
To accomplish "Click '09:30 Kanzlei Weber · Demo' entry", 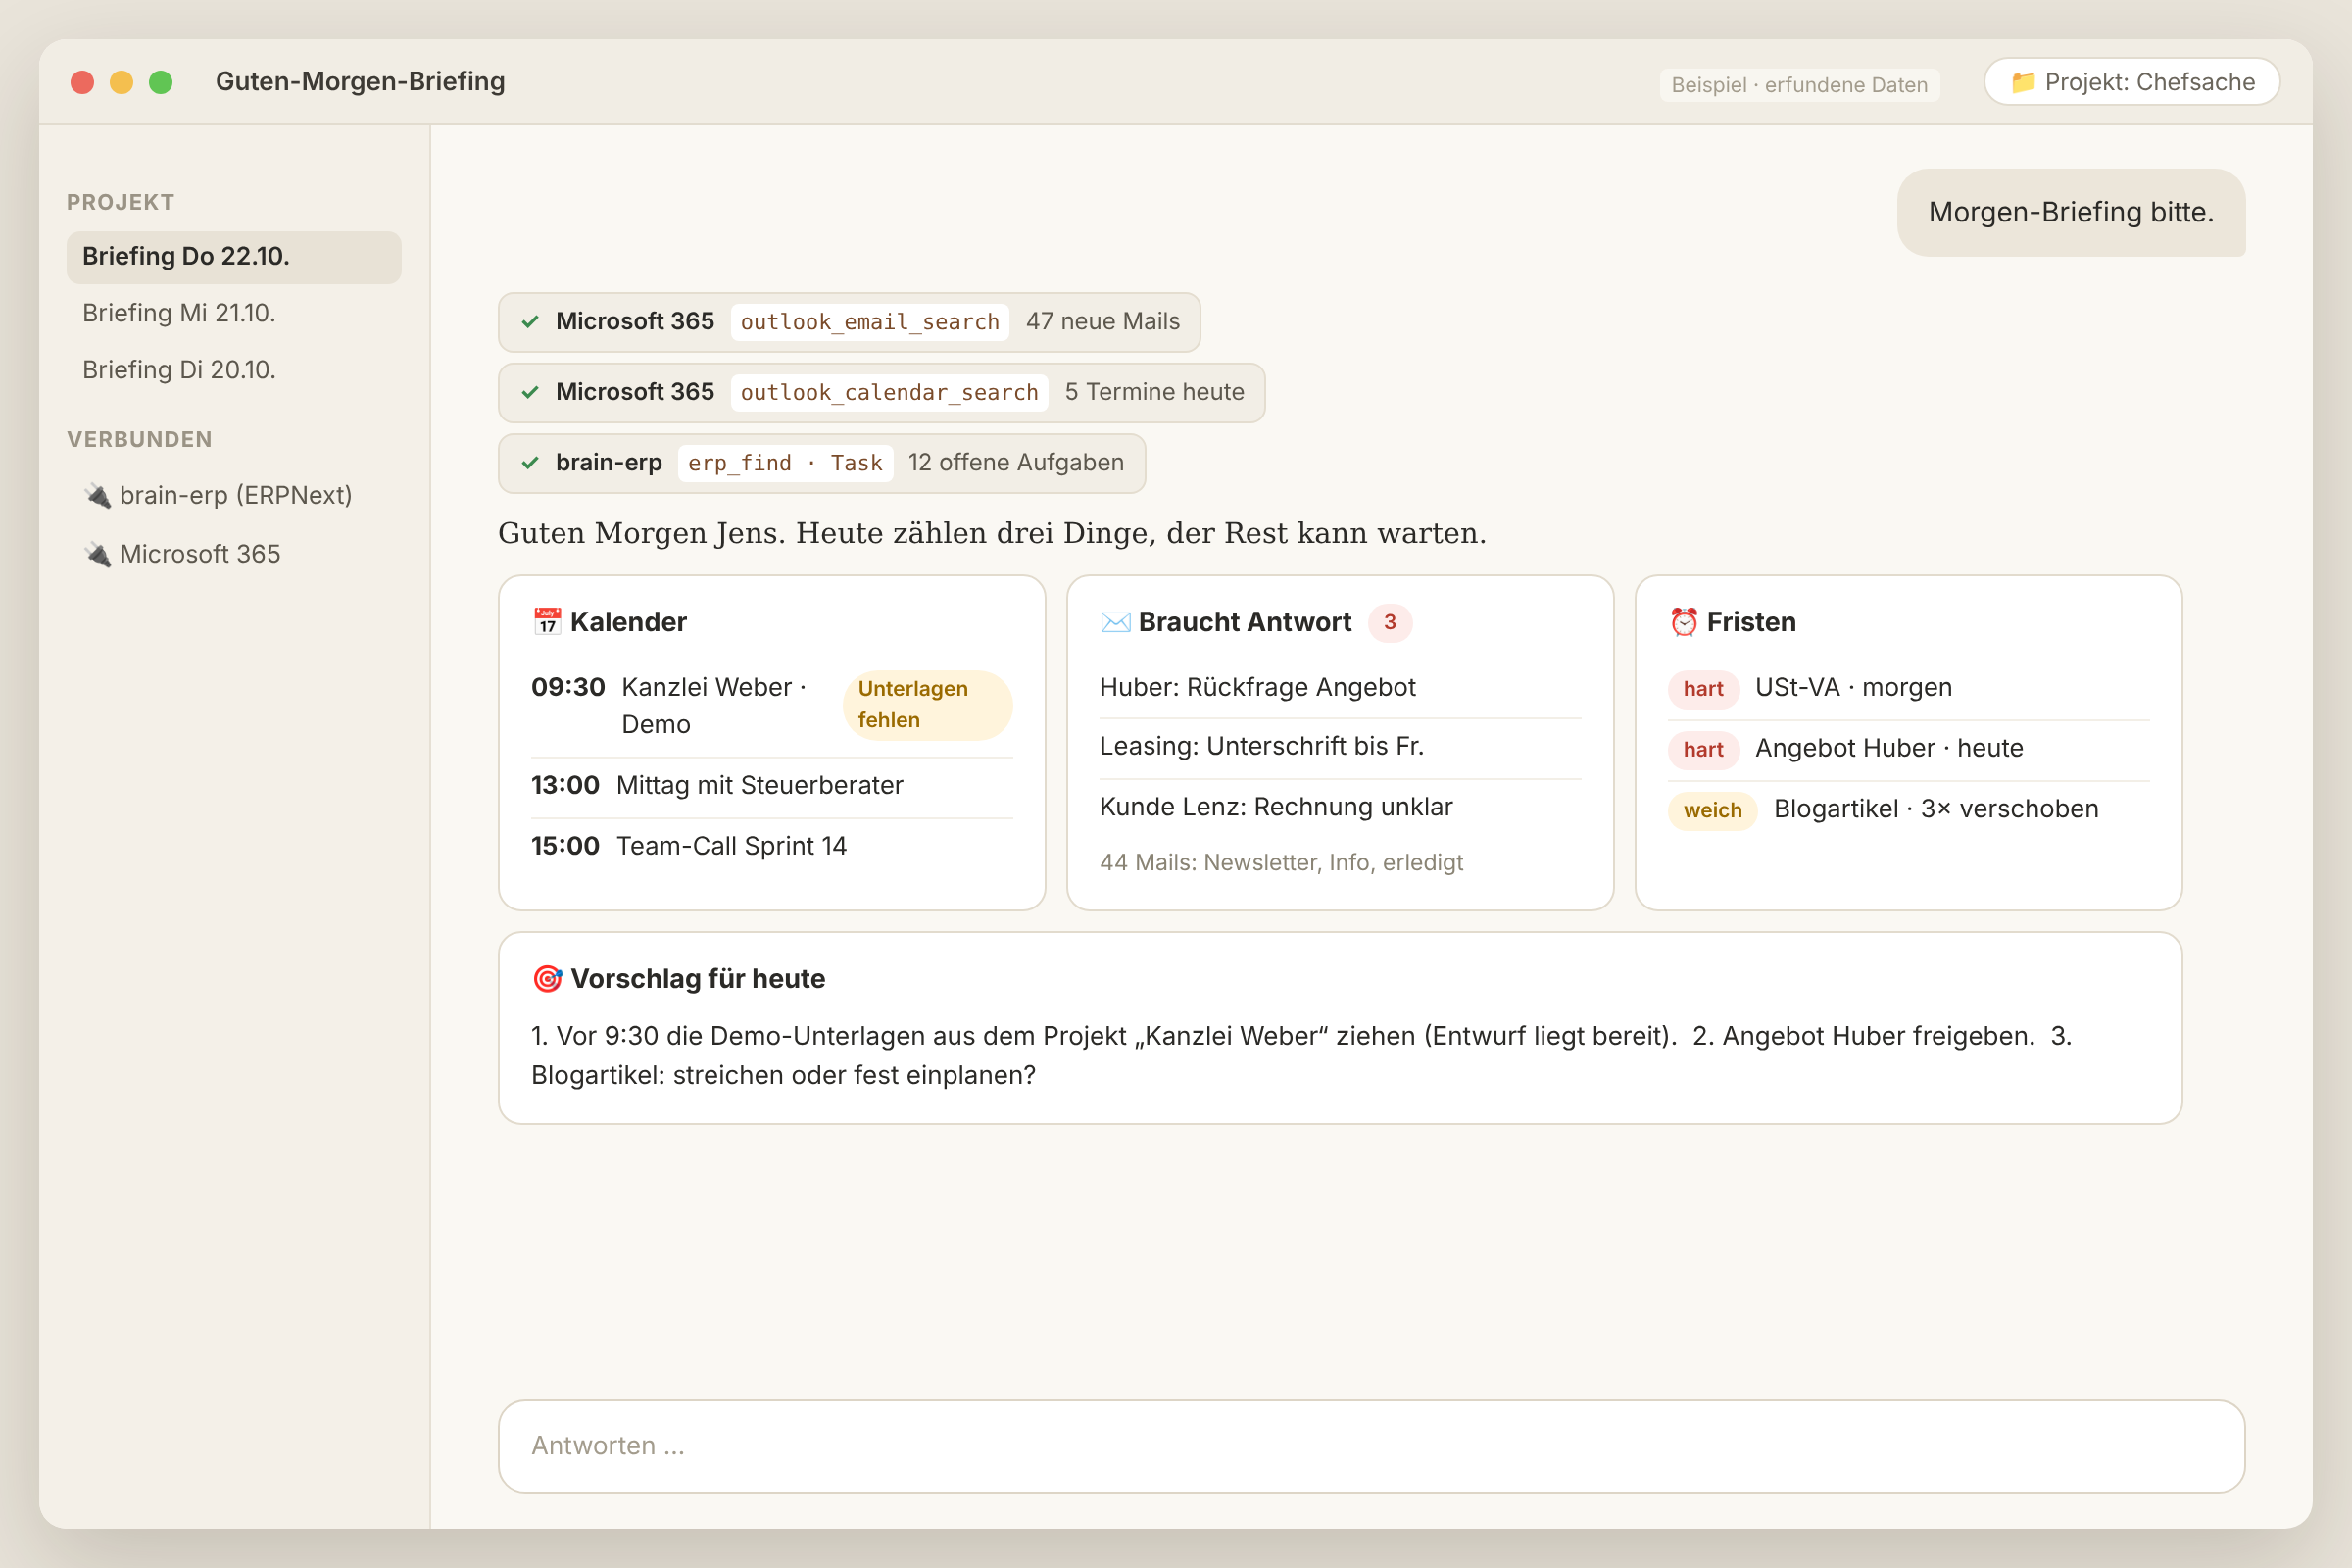I will point(771,705).
